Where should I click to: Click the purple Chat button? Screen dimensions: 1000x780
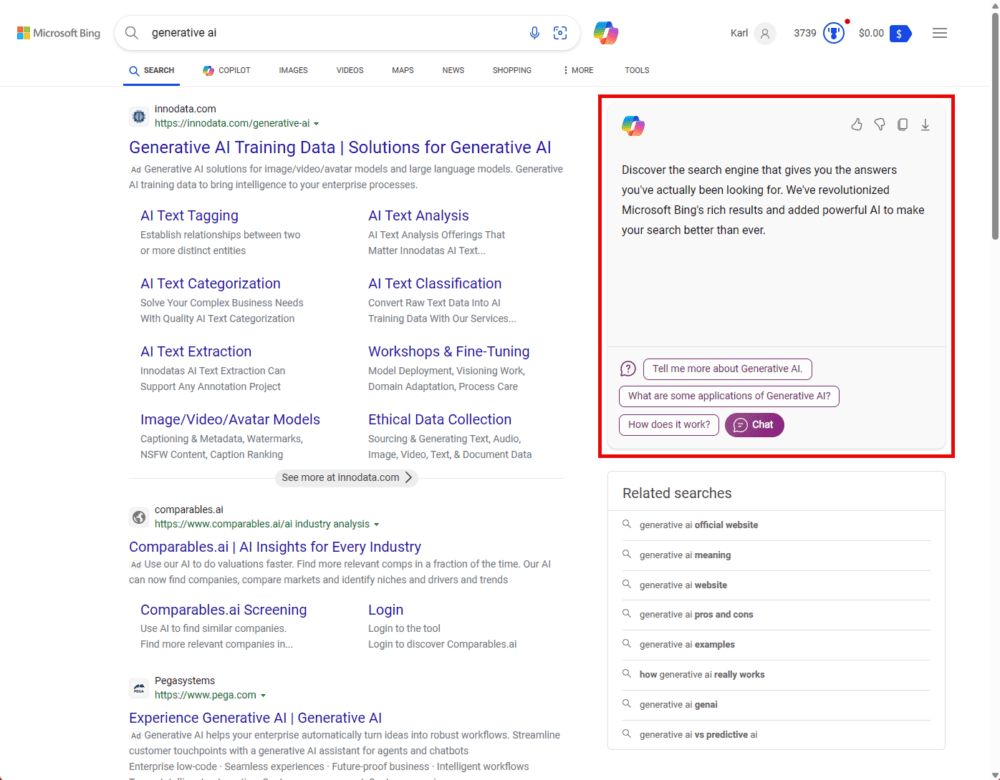754,425
